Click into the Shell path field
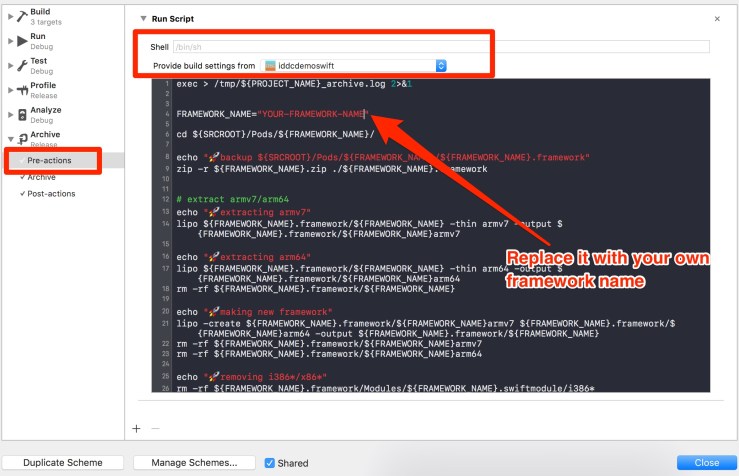Viewport: 739px width, 476px height. (440, 46)
